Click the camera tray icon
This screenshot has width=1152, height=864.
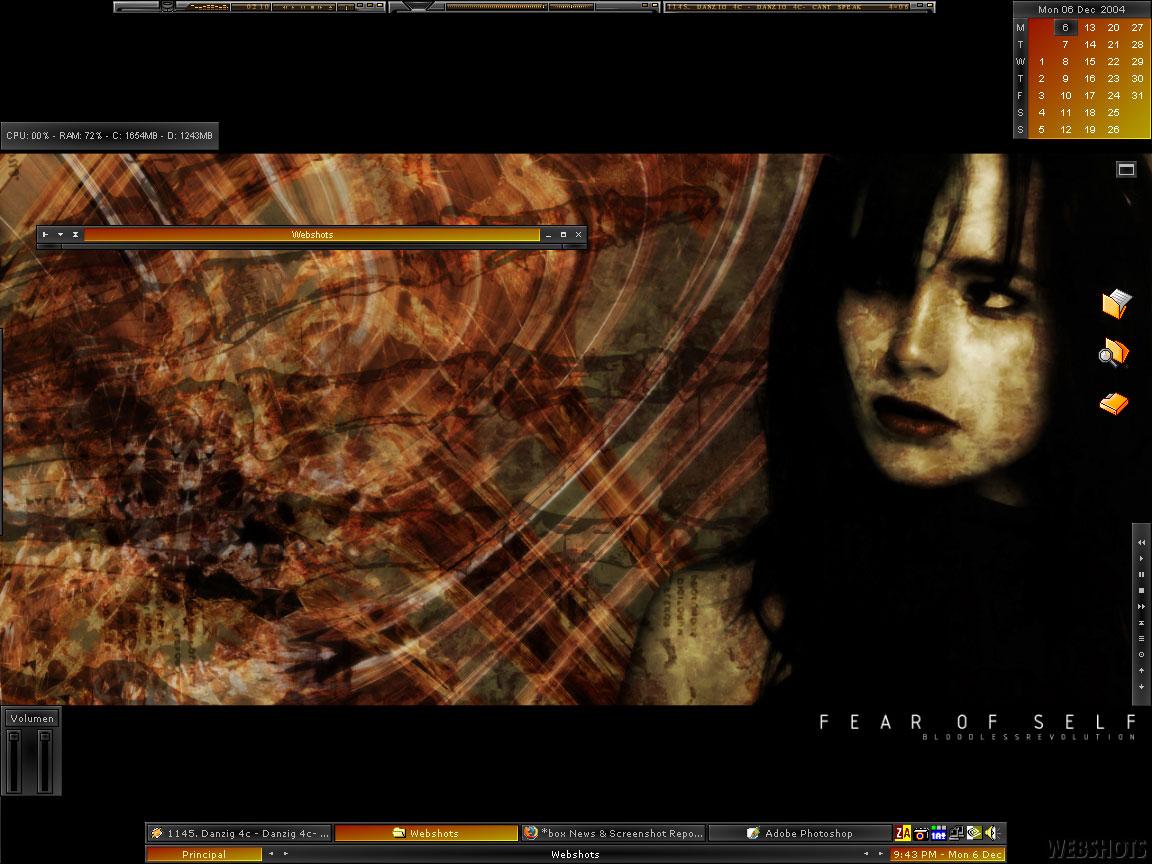[921, 833]
